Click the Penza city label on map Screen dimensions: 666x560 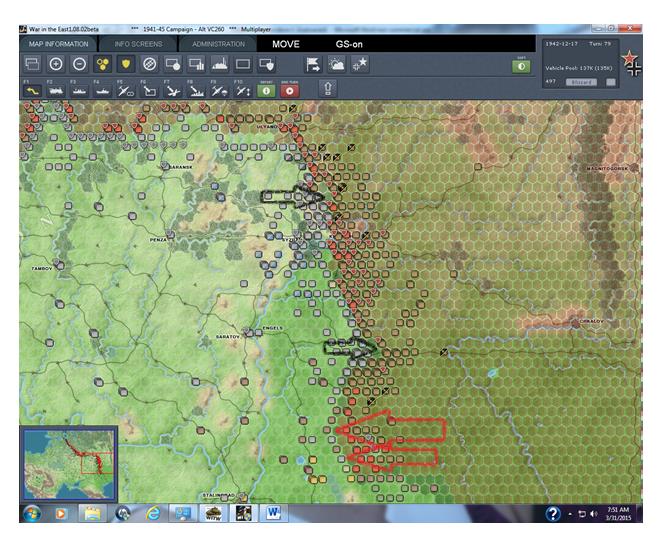coord(158,240)
